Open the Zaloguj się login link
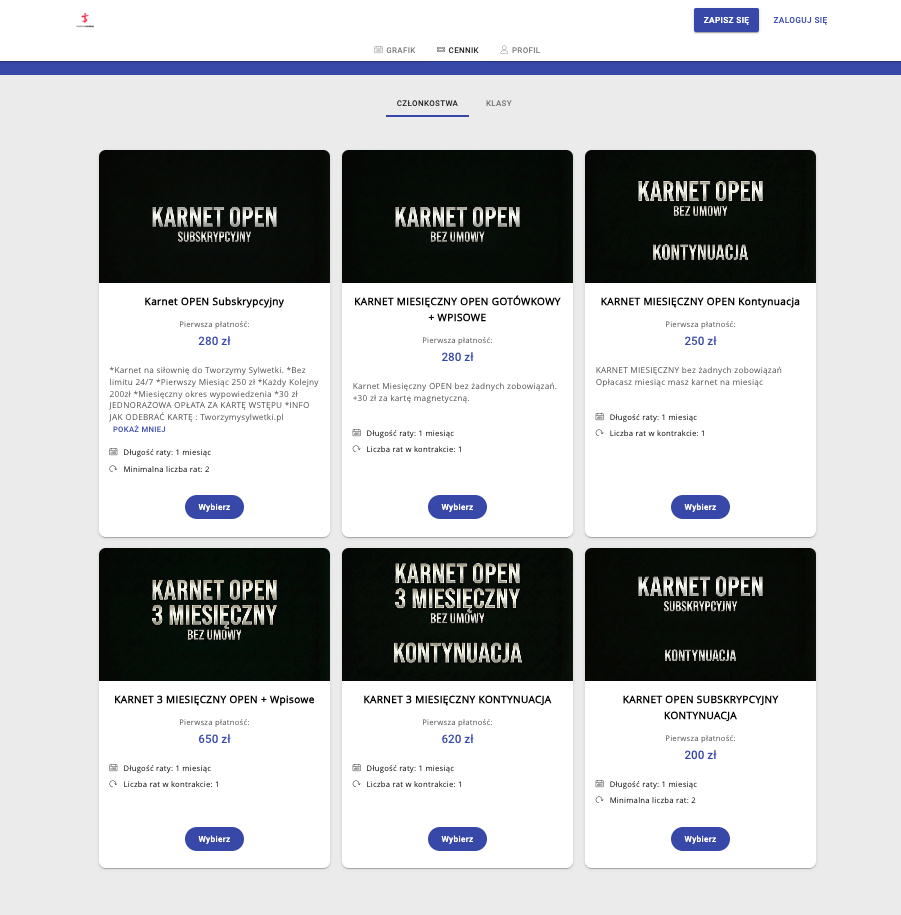 (x=800, y=20)
